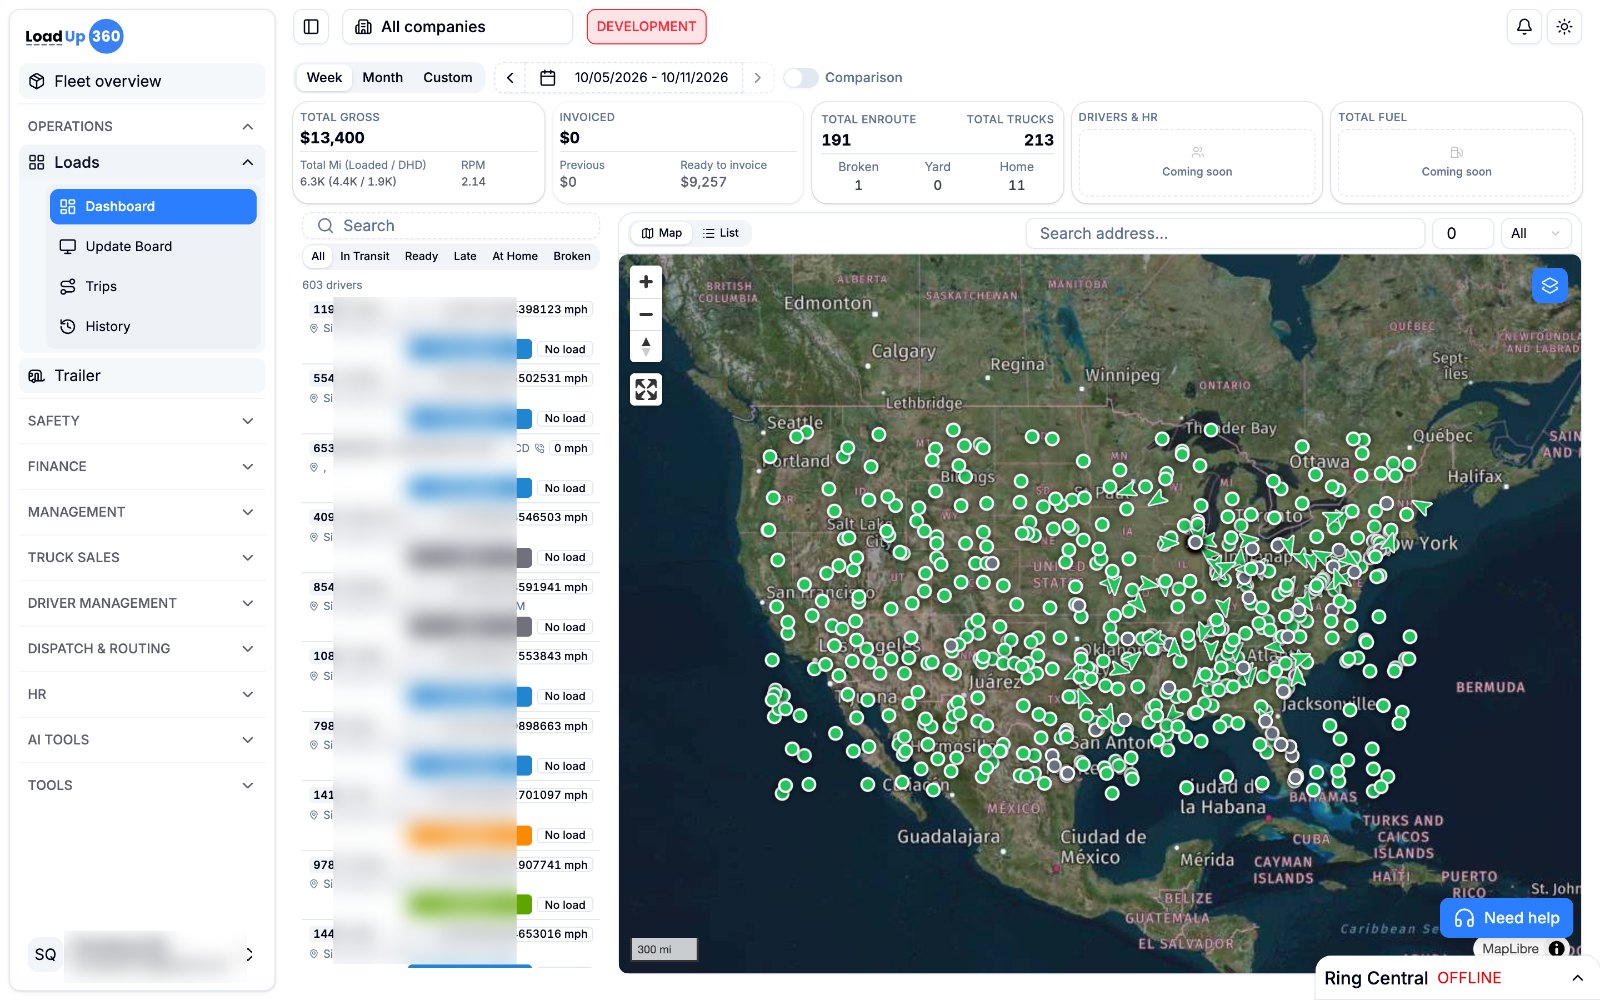Click the MapLibre attribution info icon

(1556, 949)
